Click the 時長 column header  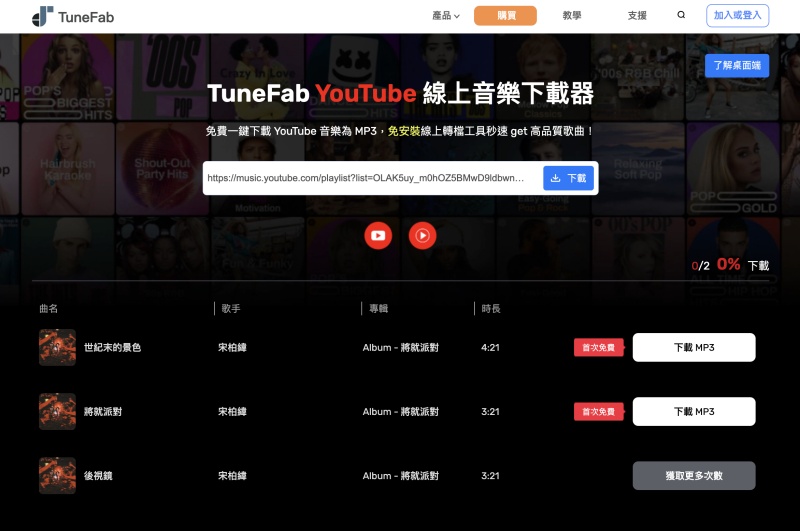[x=491, y=309]
